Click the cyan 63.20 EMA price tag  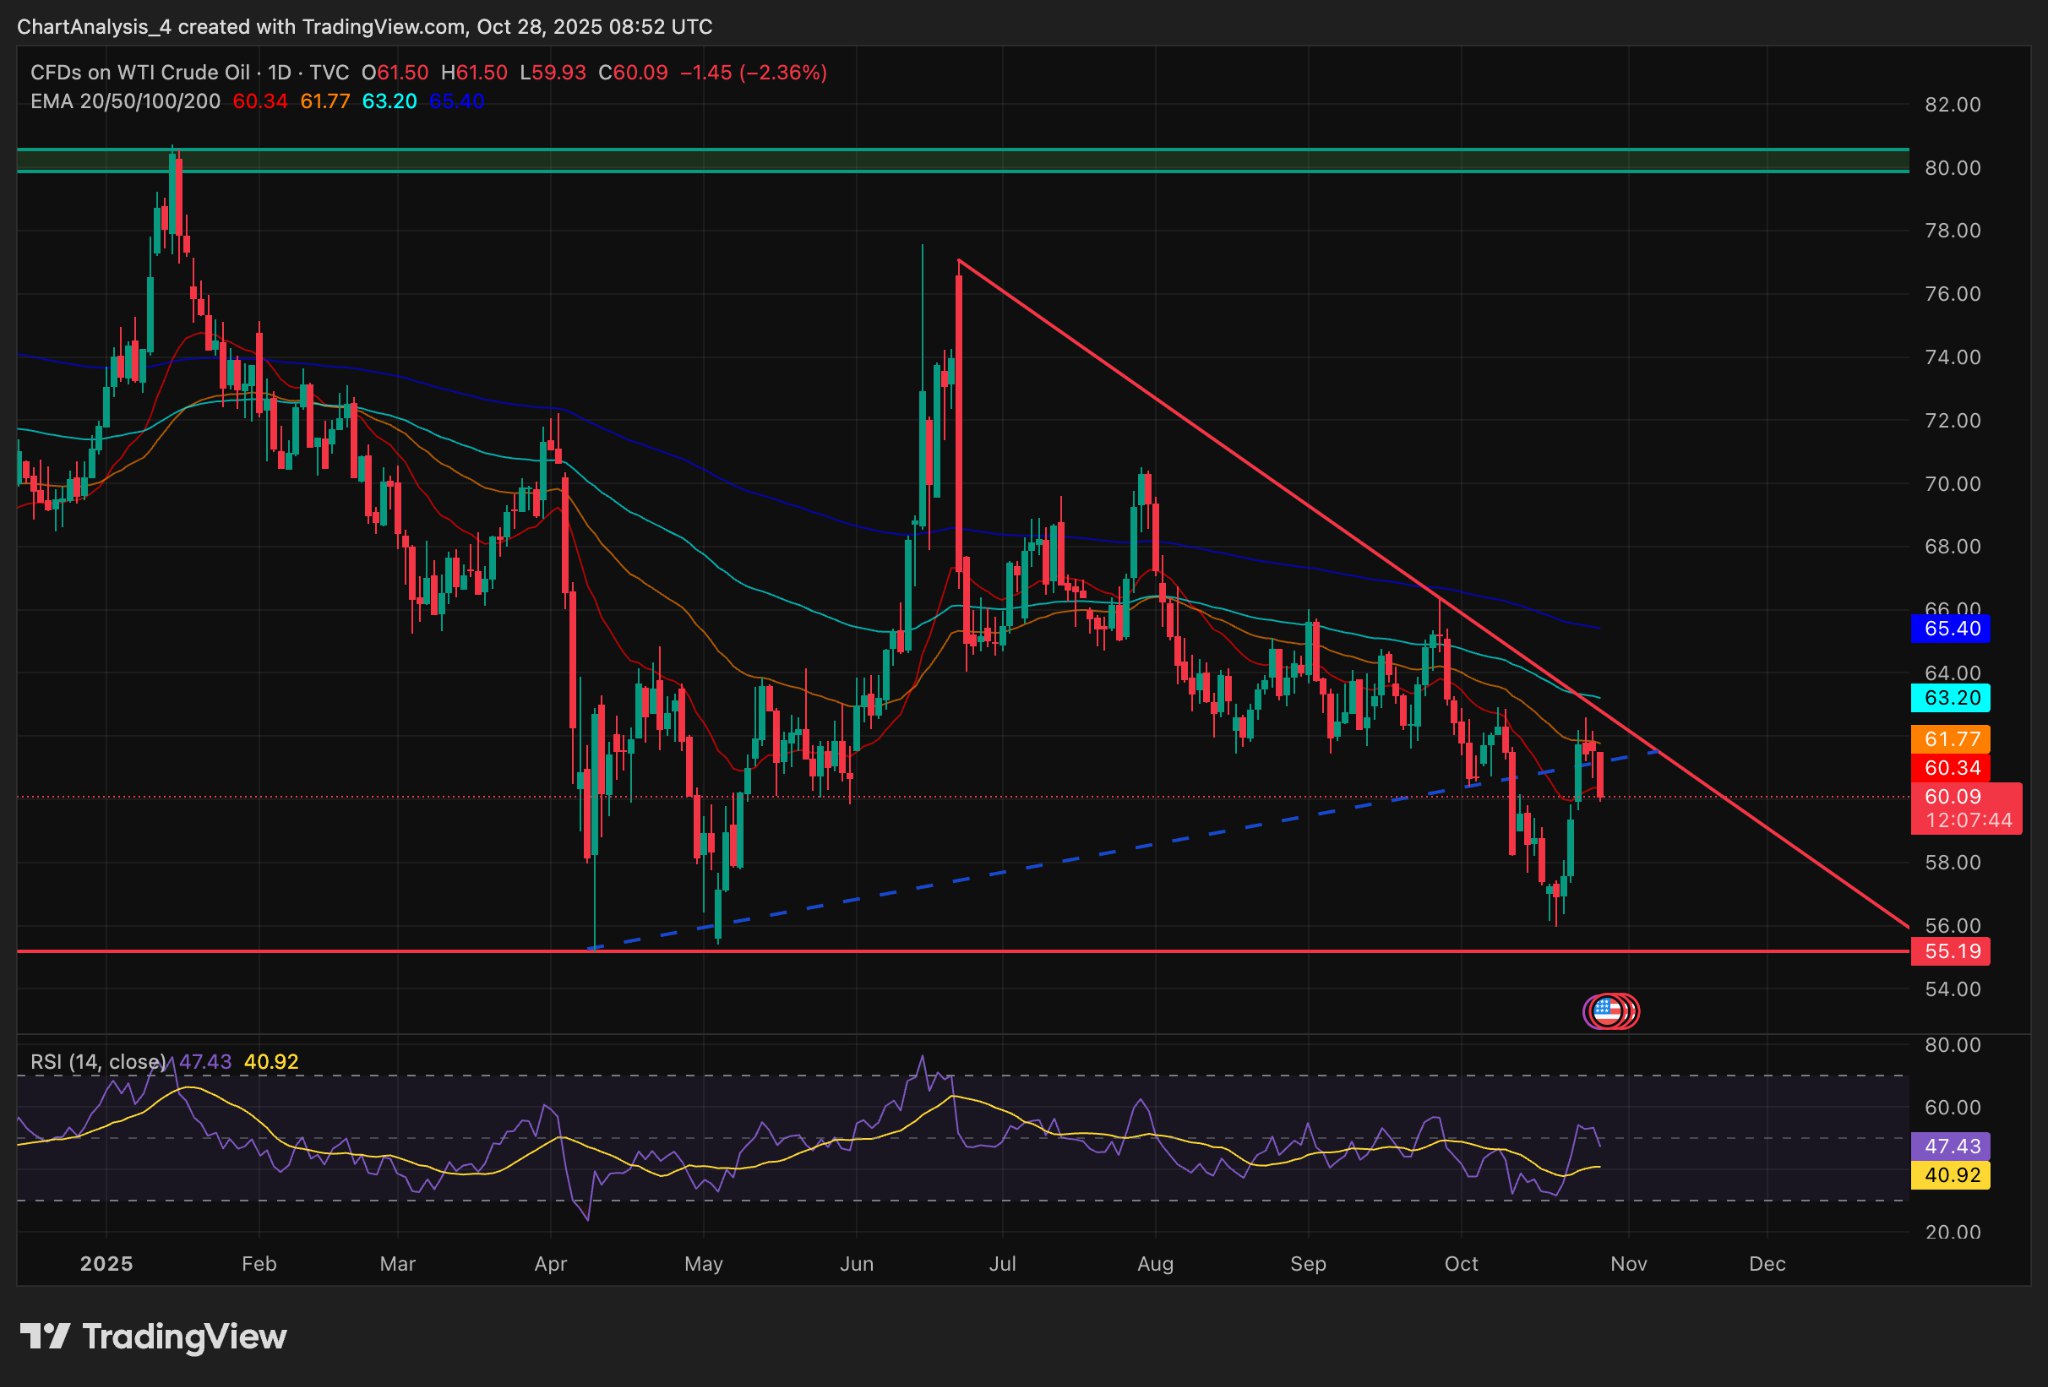(1950, 698)
